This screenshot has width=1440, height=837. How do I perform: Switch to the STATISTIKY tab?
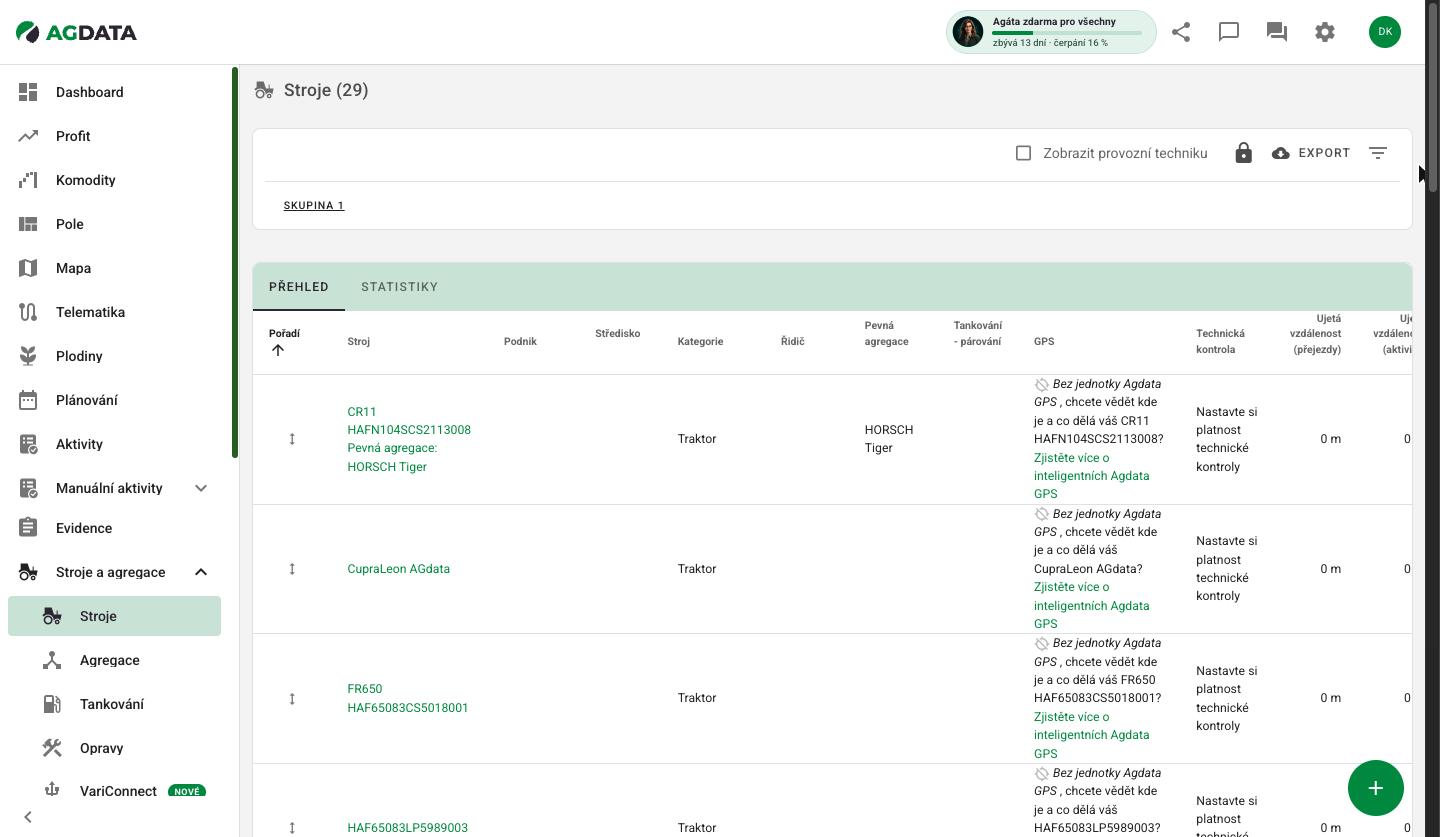[400, 287]
